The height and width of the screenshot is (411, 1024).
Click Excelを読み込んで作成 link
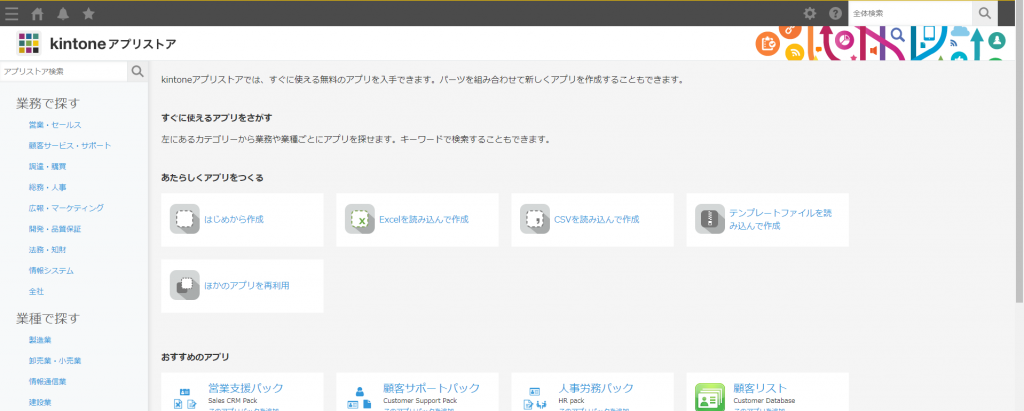424,220
